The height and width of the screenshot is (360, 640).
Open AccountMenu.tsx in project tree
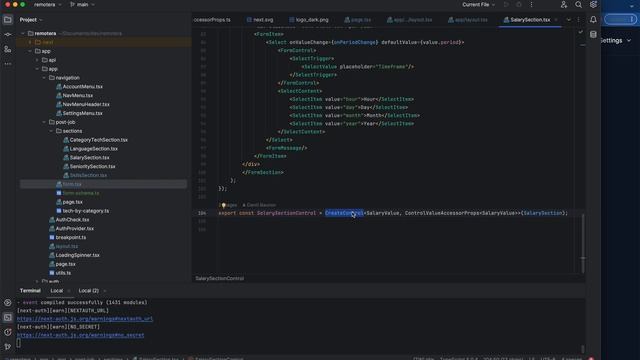coord(82,87)
